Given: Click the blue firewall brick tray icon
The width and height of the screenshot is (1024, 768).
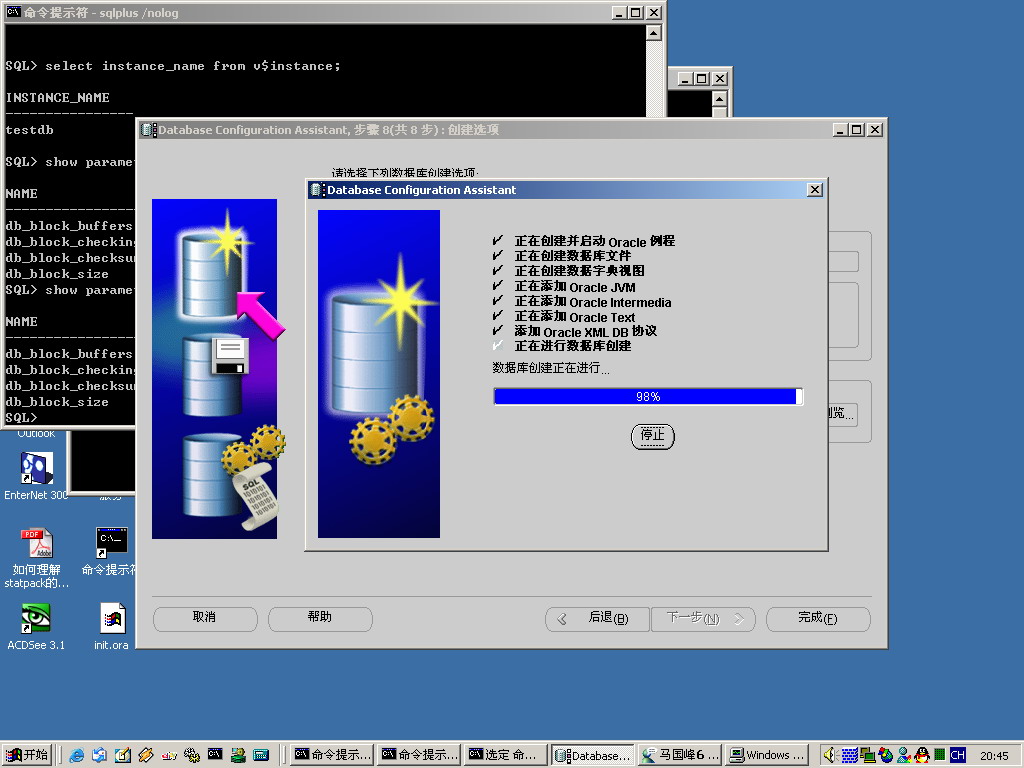Looking at the screenshot, I should click(x=849, y=756).
